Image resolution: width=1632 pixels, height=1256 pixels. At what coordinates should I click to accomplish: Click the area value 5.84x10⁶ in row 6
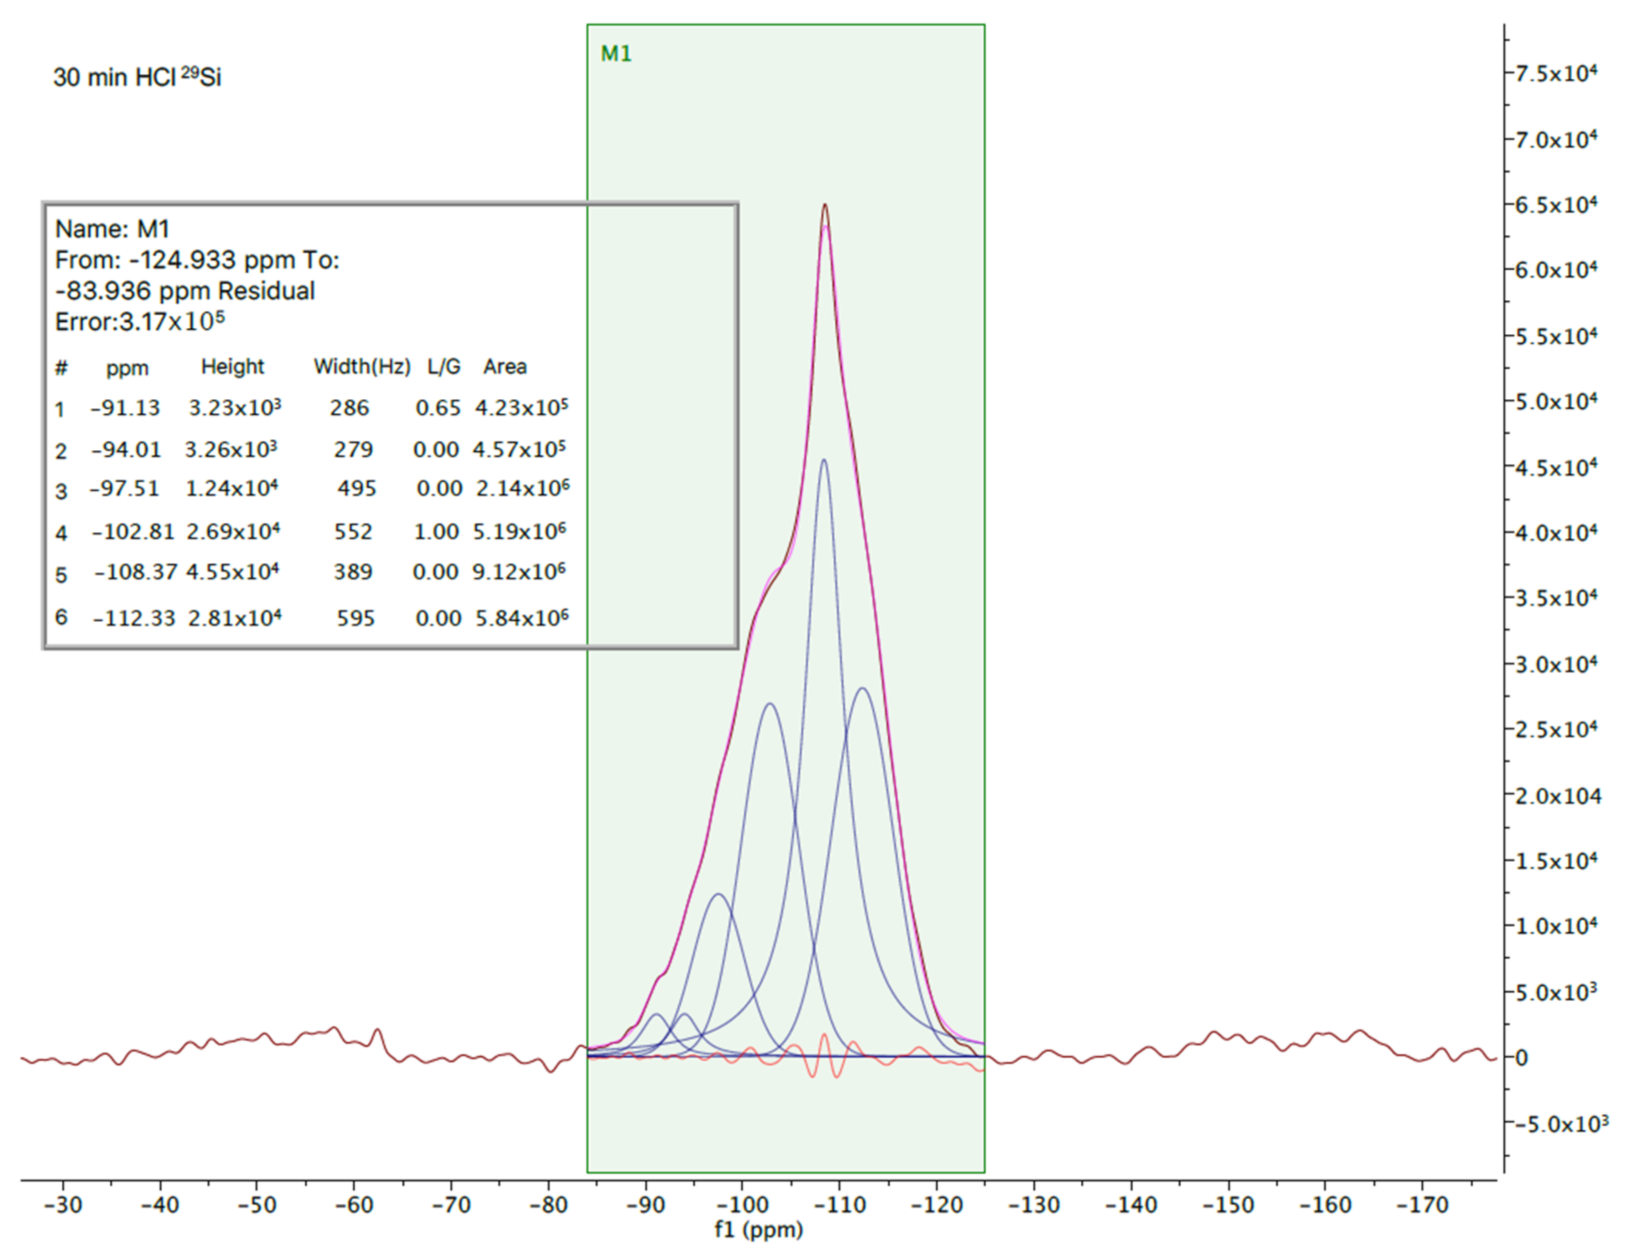(521, 618)
